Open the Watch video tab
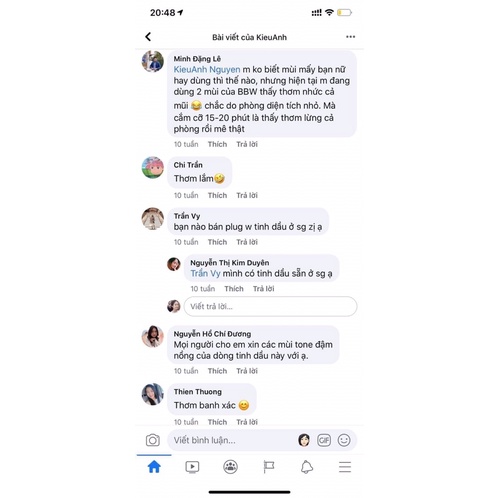498x498 pixels. pos(192,467)
